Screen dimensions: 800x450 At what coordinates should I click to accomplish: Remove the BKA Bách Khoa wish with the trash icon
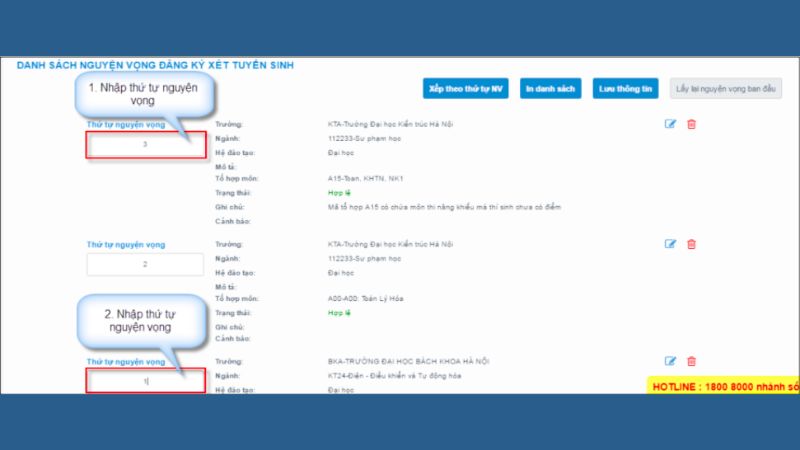[x=691, y=361]
